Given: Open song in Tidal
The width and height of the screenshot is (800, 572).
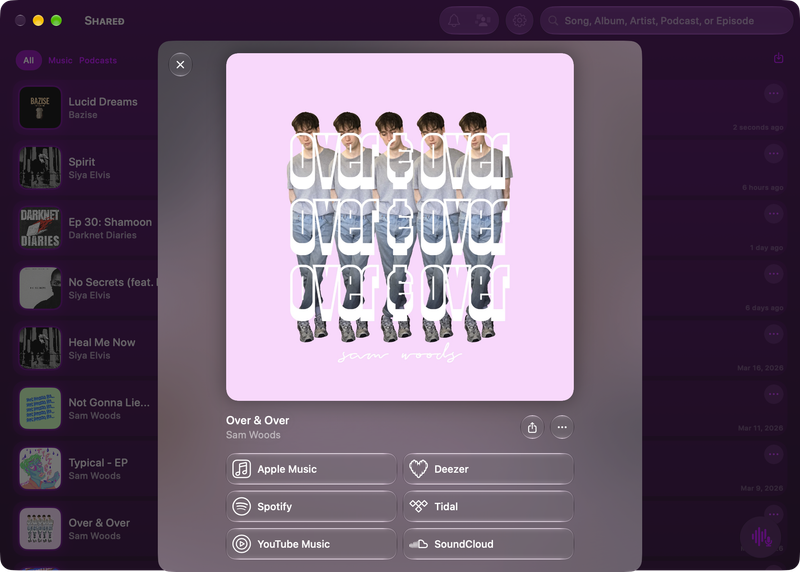Looking at the screenshot, I should pyautogui.click(x=489, y=506).
